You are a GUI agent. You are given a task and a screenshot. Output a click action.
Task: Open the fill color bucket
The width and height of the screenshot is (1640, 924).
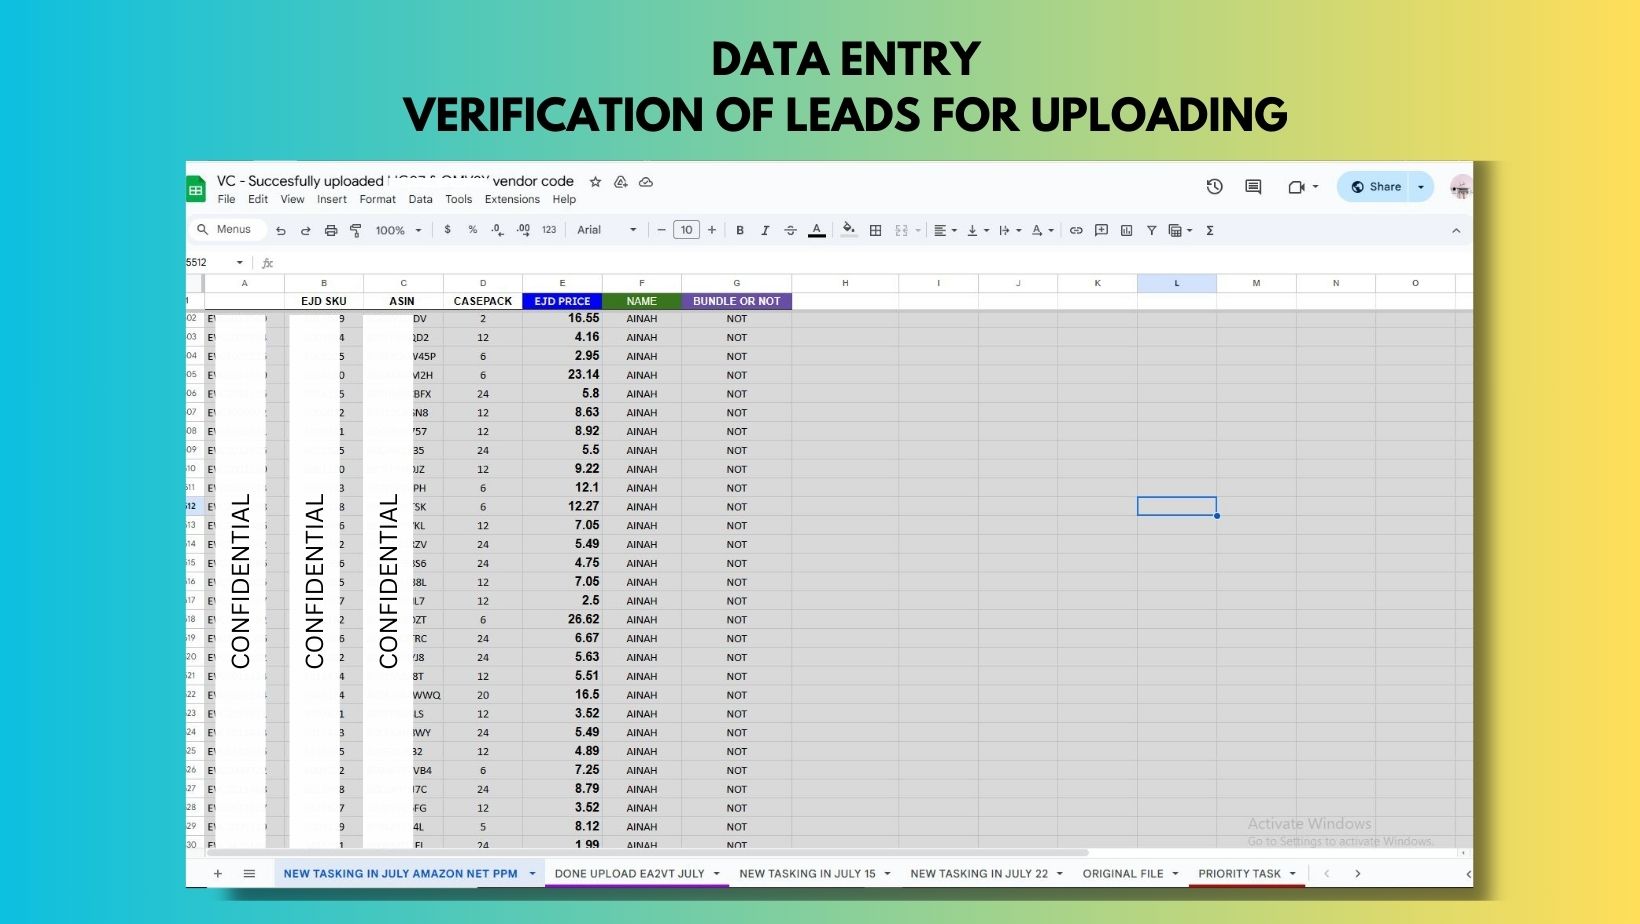(x=849, y=230)
